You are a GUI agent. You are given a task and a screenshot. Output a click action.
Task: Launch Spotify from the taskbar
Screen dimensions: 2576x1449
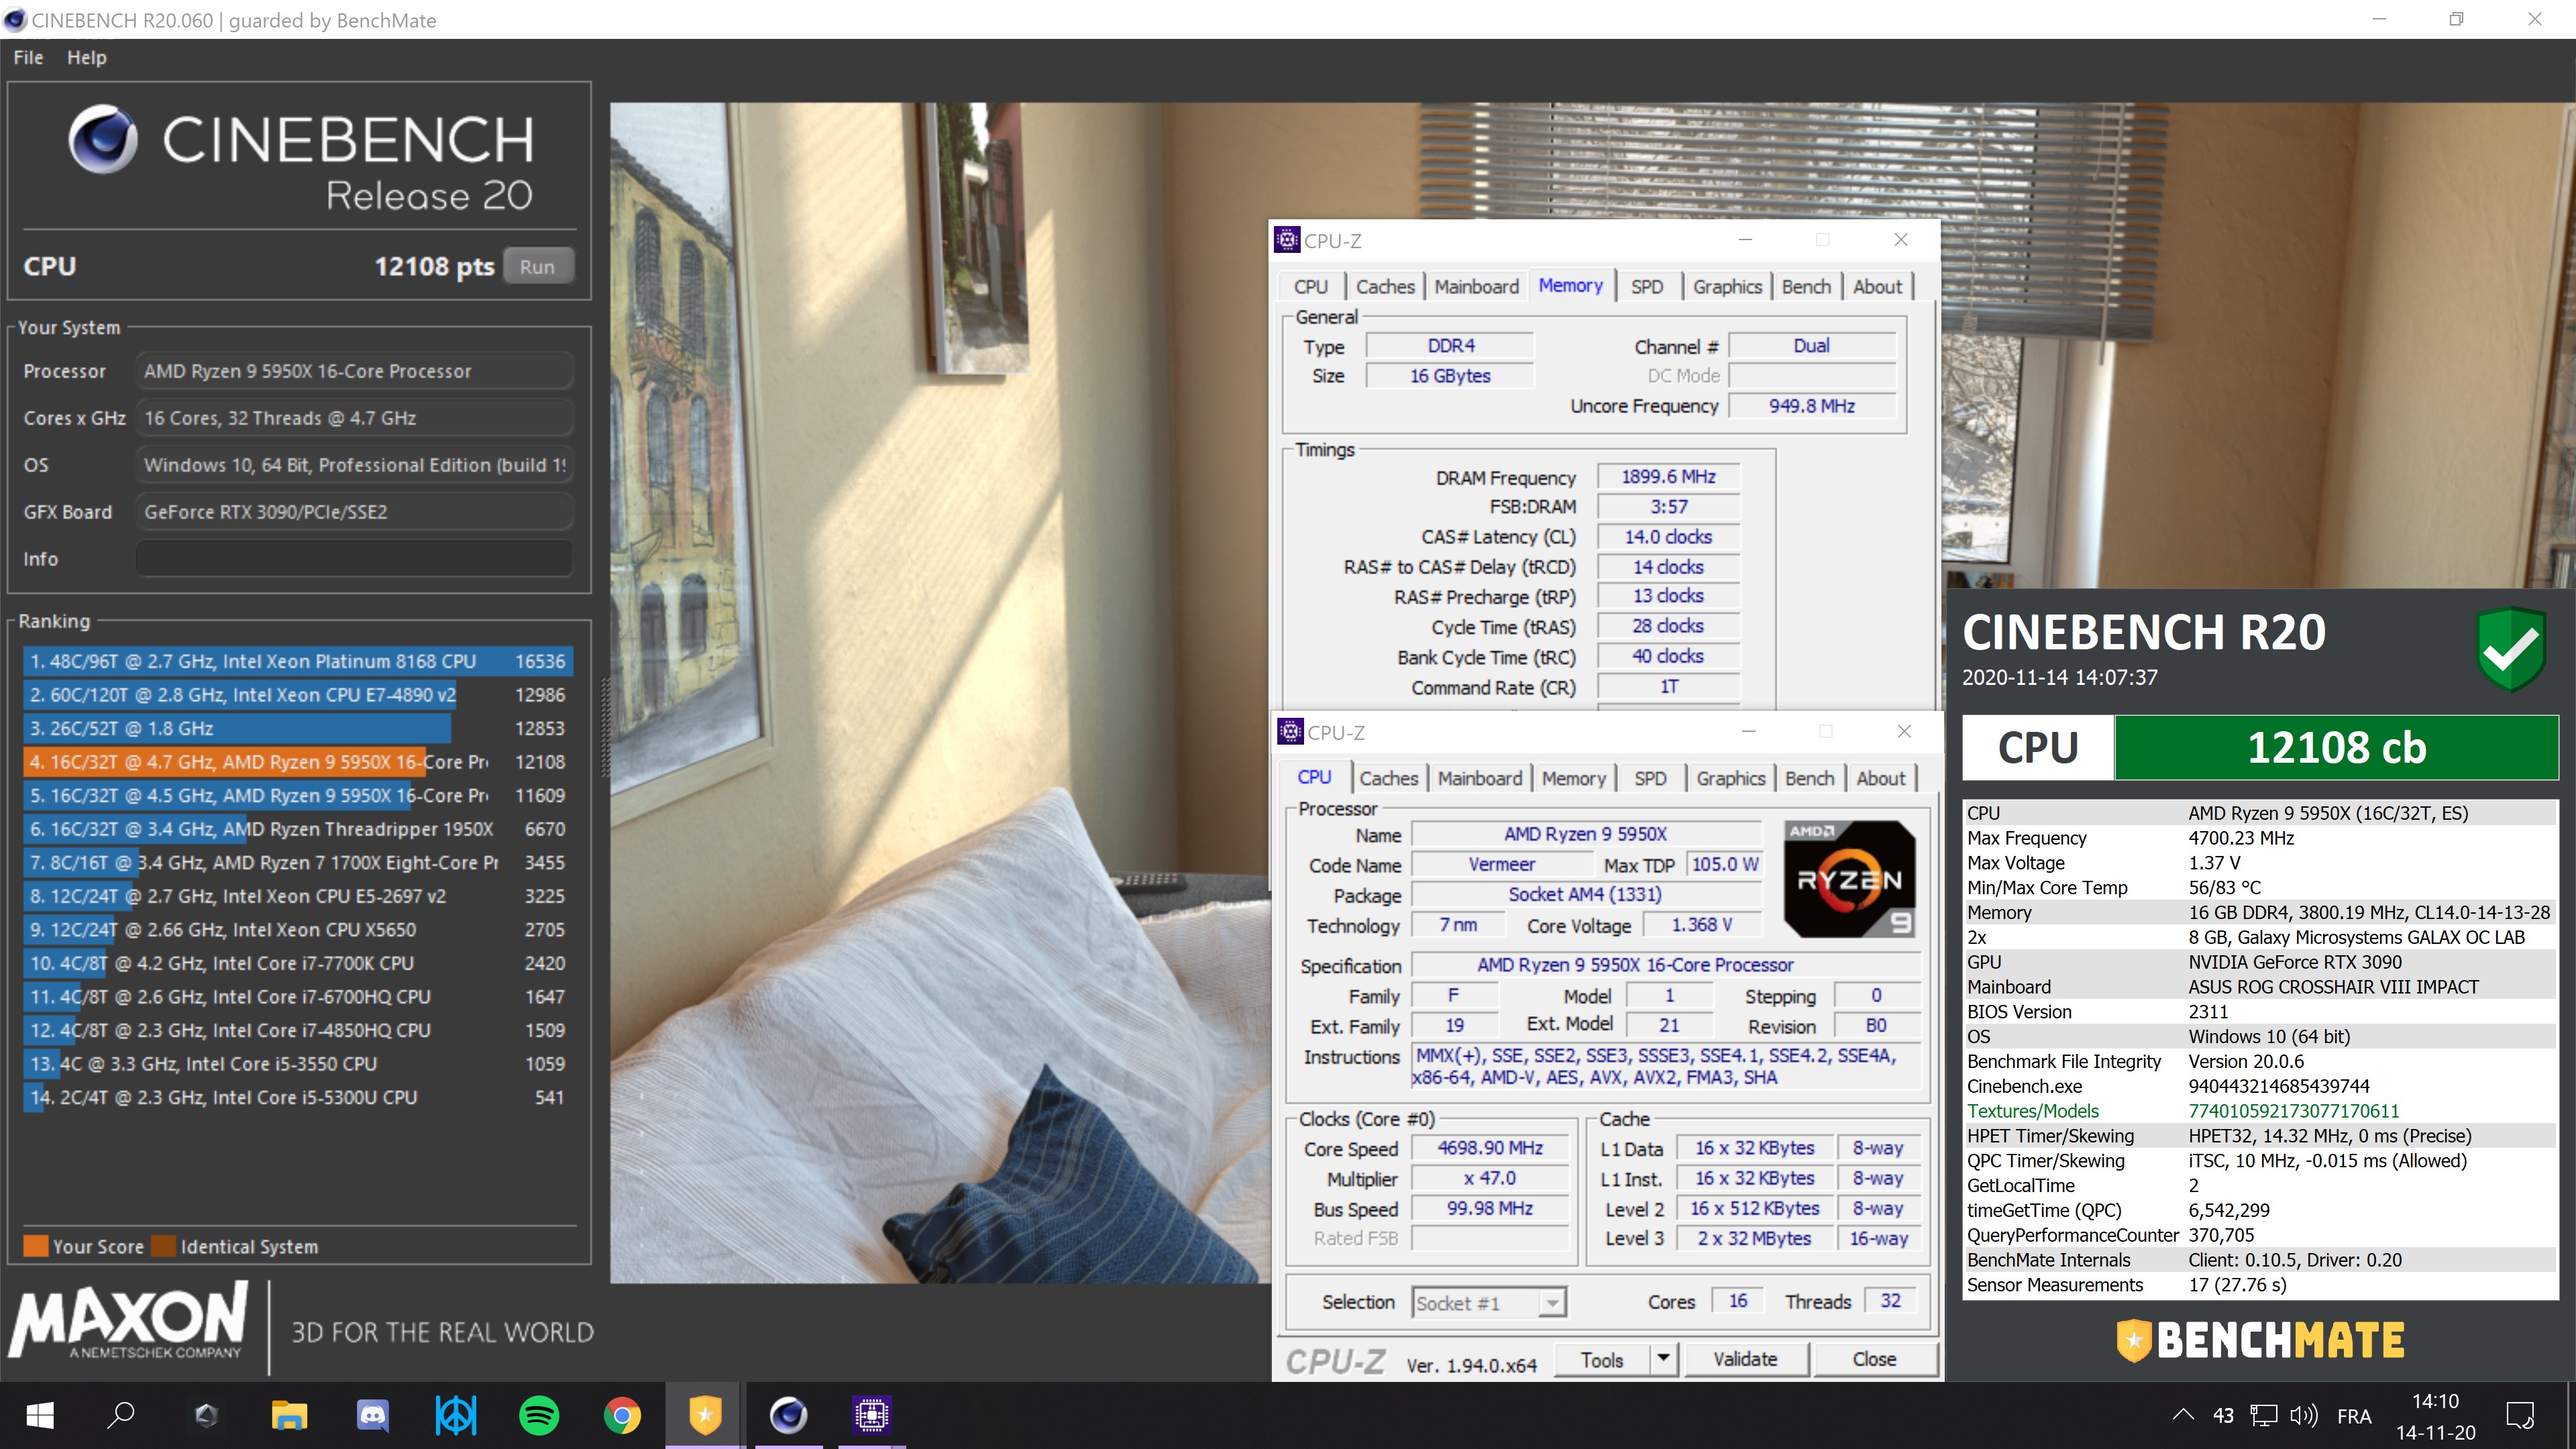(x=539, y=1415)
